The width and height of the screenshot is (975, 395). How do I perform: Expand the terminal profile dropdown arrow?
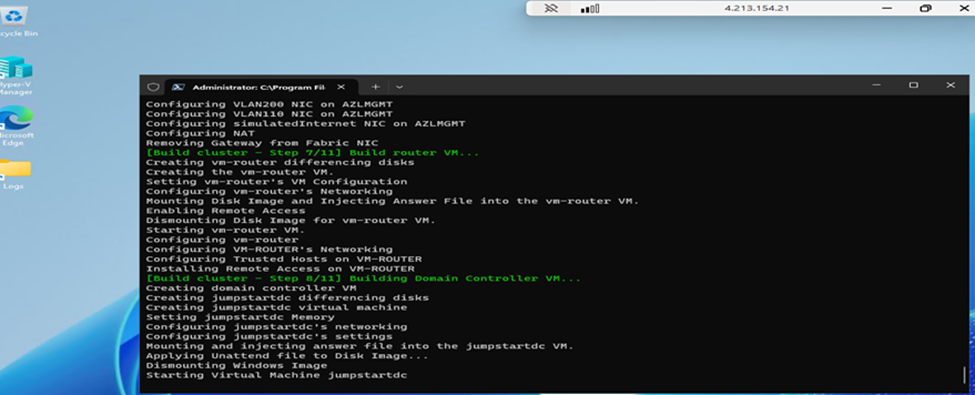coord(399,87)
